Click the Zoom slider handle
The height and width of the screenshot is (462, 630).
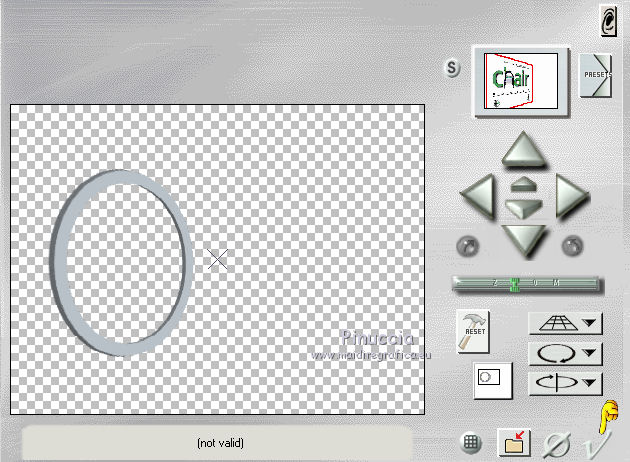click(x=514, y=283)
